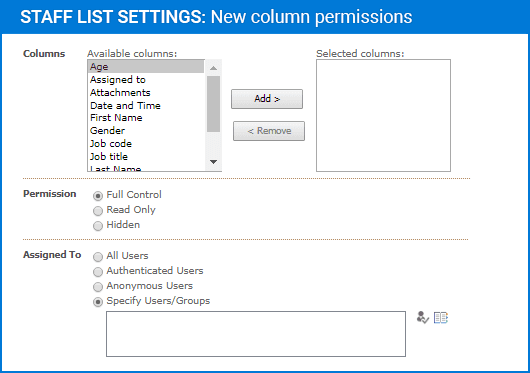Viewport: 530px width, 373px height.
Task: Select the Read Only permission option
Action: tap(98, 211)
